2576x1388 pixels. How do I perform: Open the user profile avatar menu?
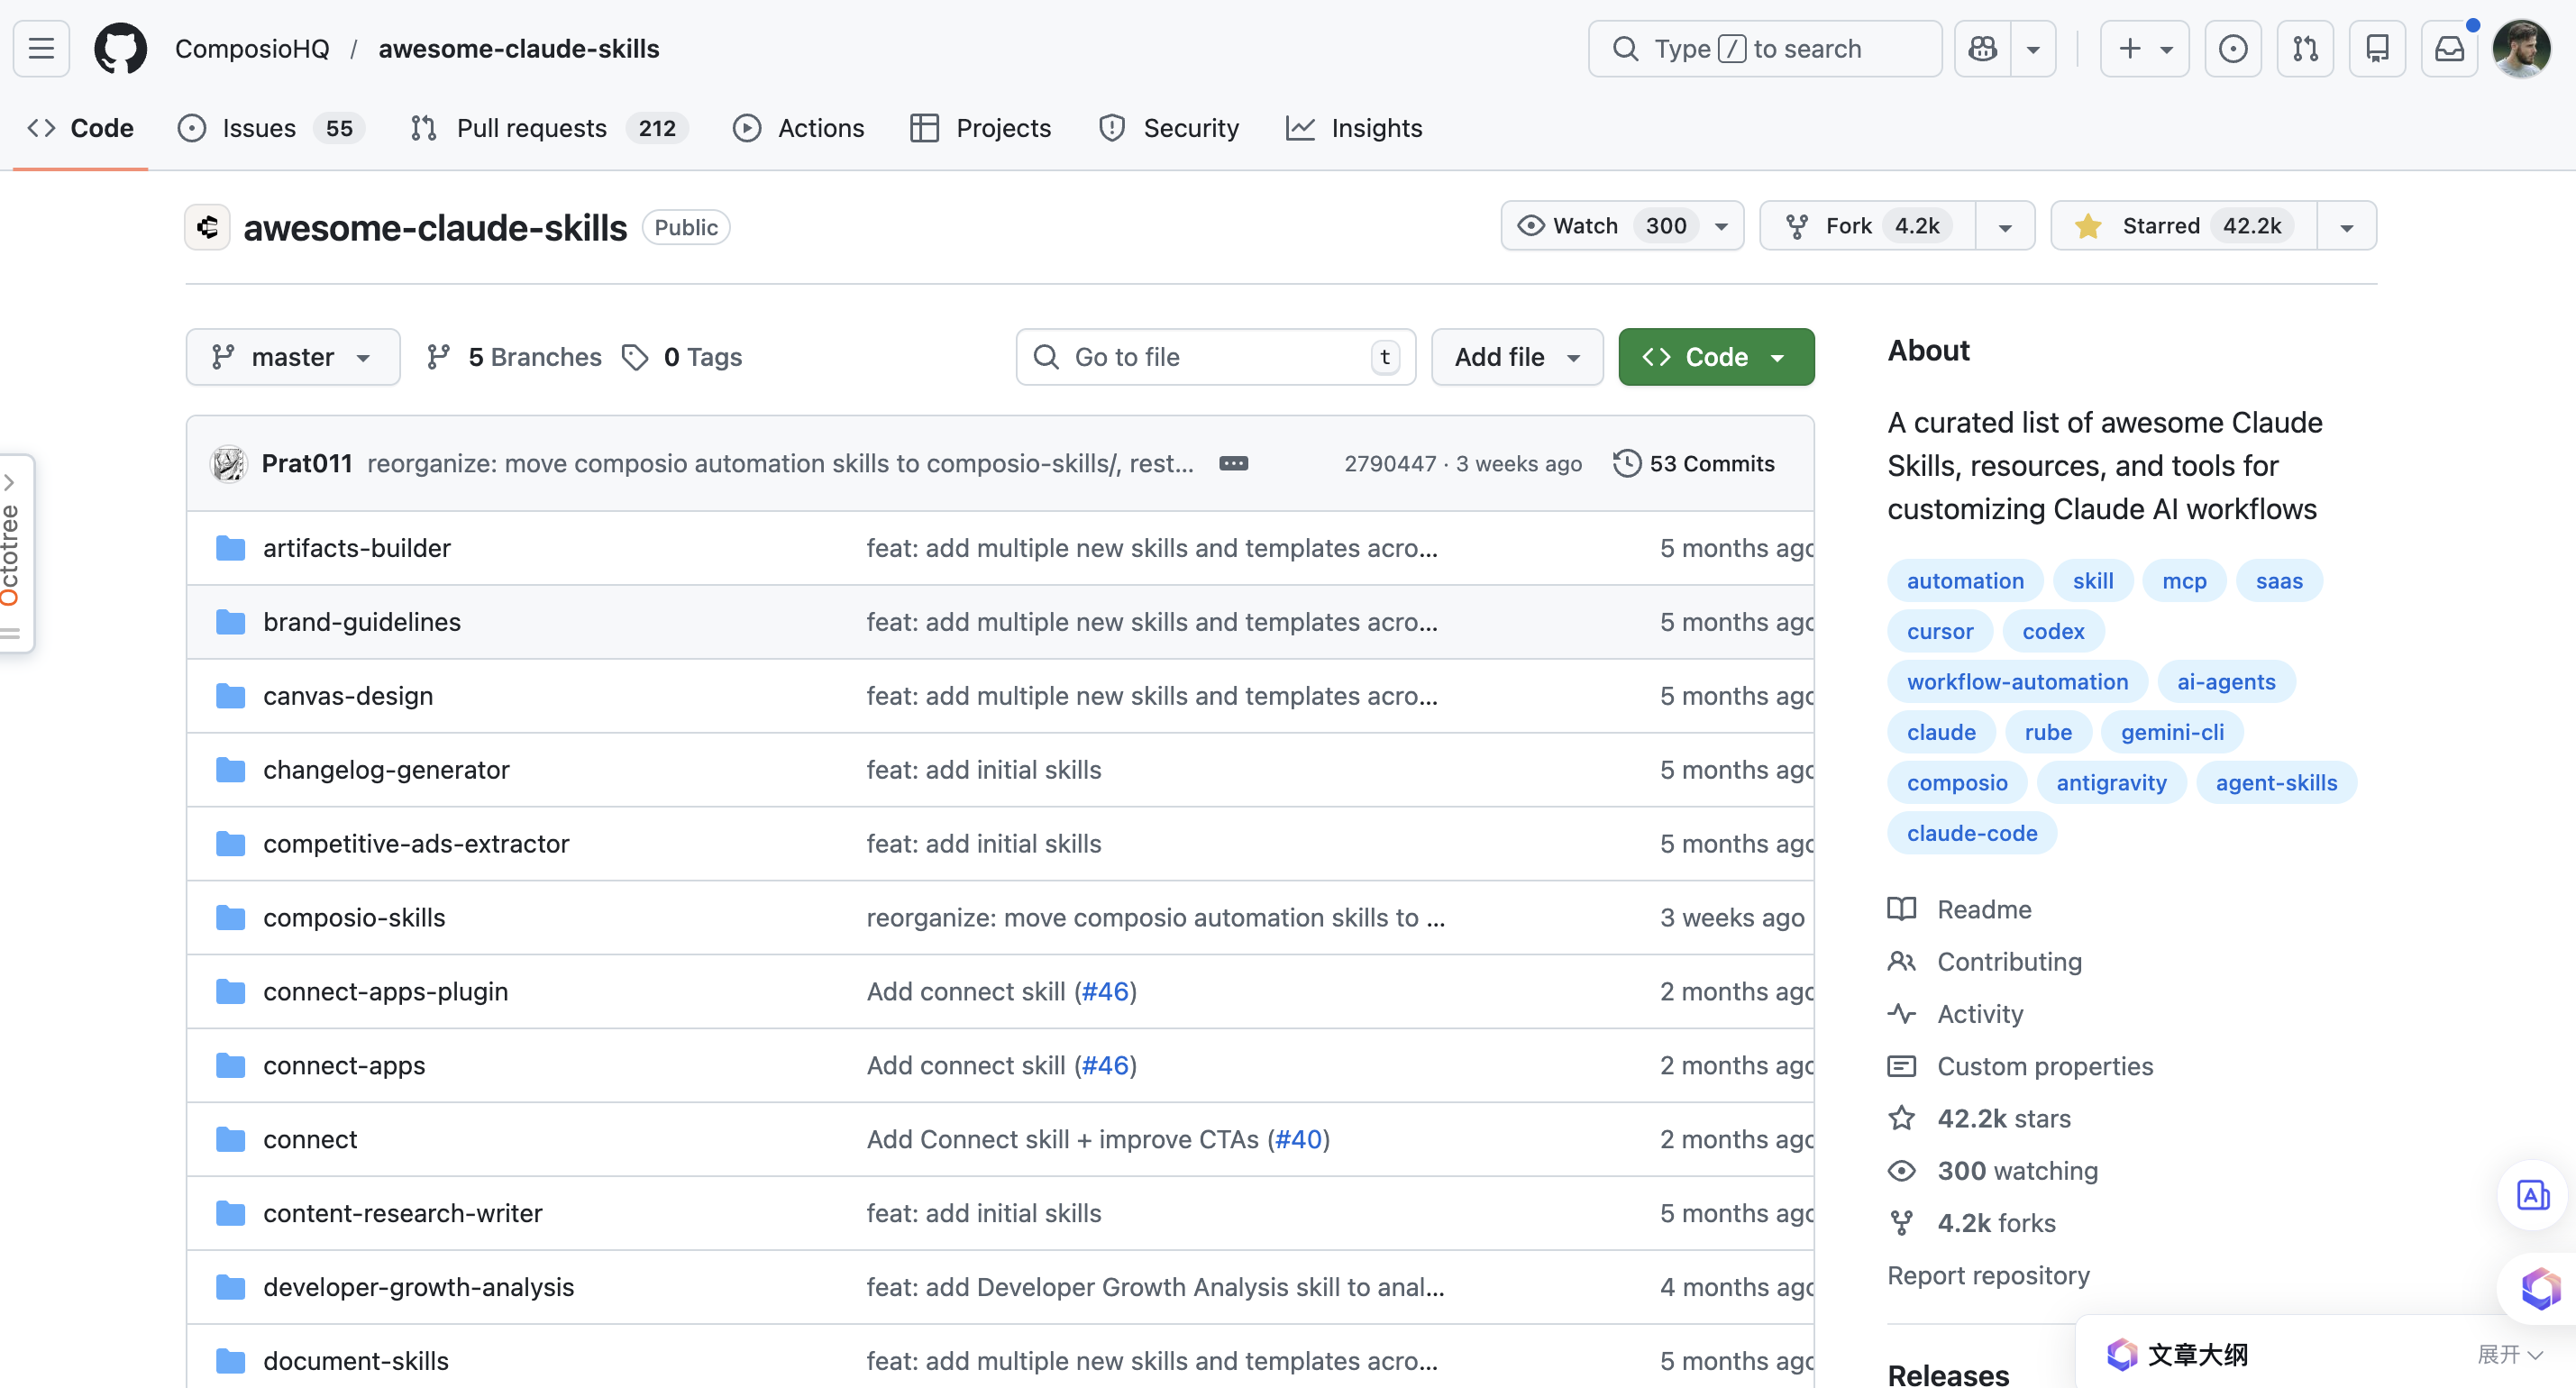coord(2521,48)
